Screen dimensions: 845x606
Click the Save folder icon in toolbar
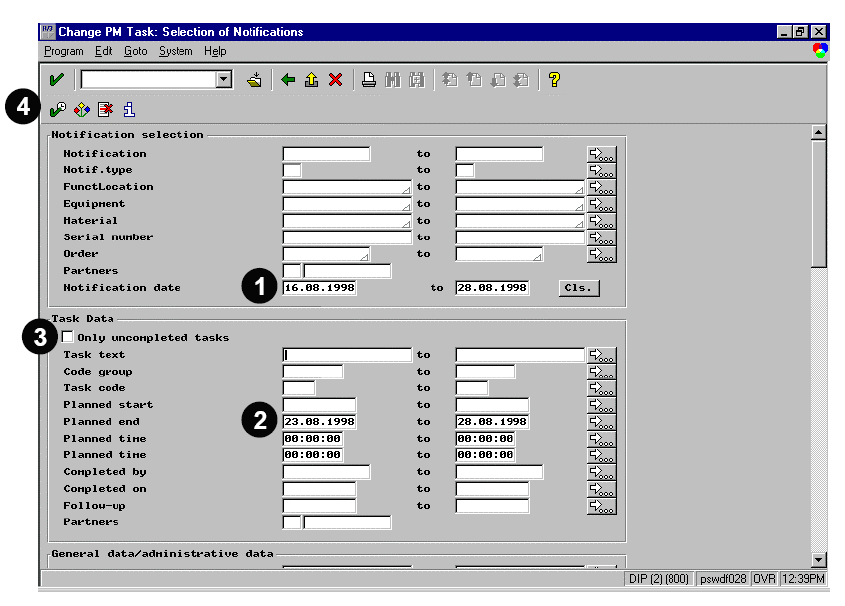[x=254, y=80]
